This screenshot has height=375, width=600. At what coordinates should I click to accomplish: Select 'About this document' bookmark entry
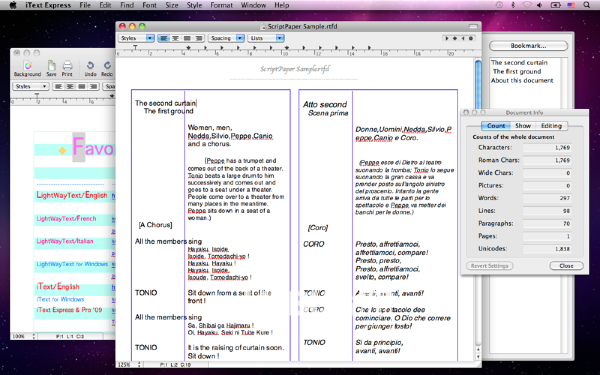pos(522,80)
